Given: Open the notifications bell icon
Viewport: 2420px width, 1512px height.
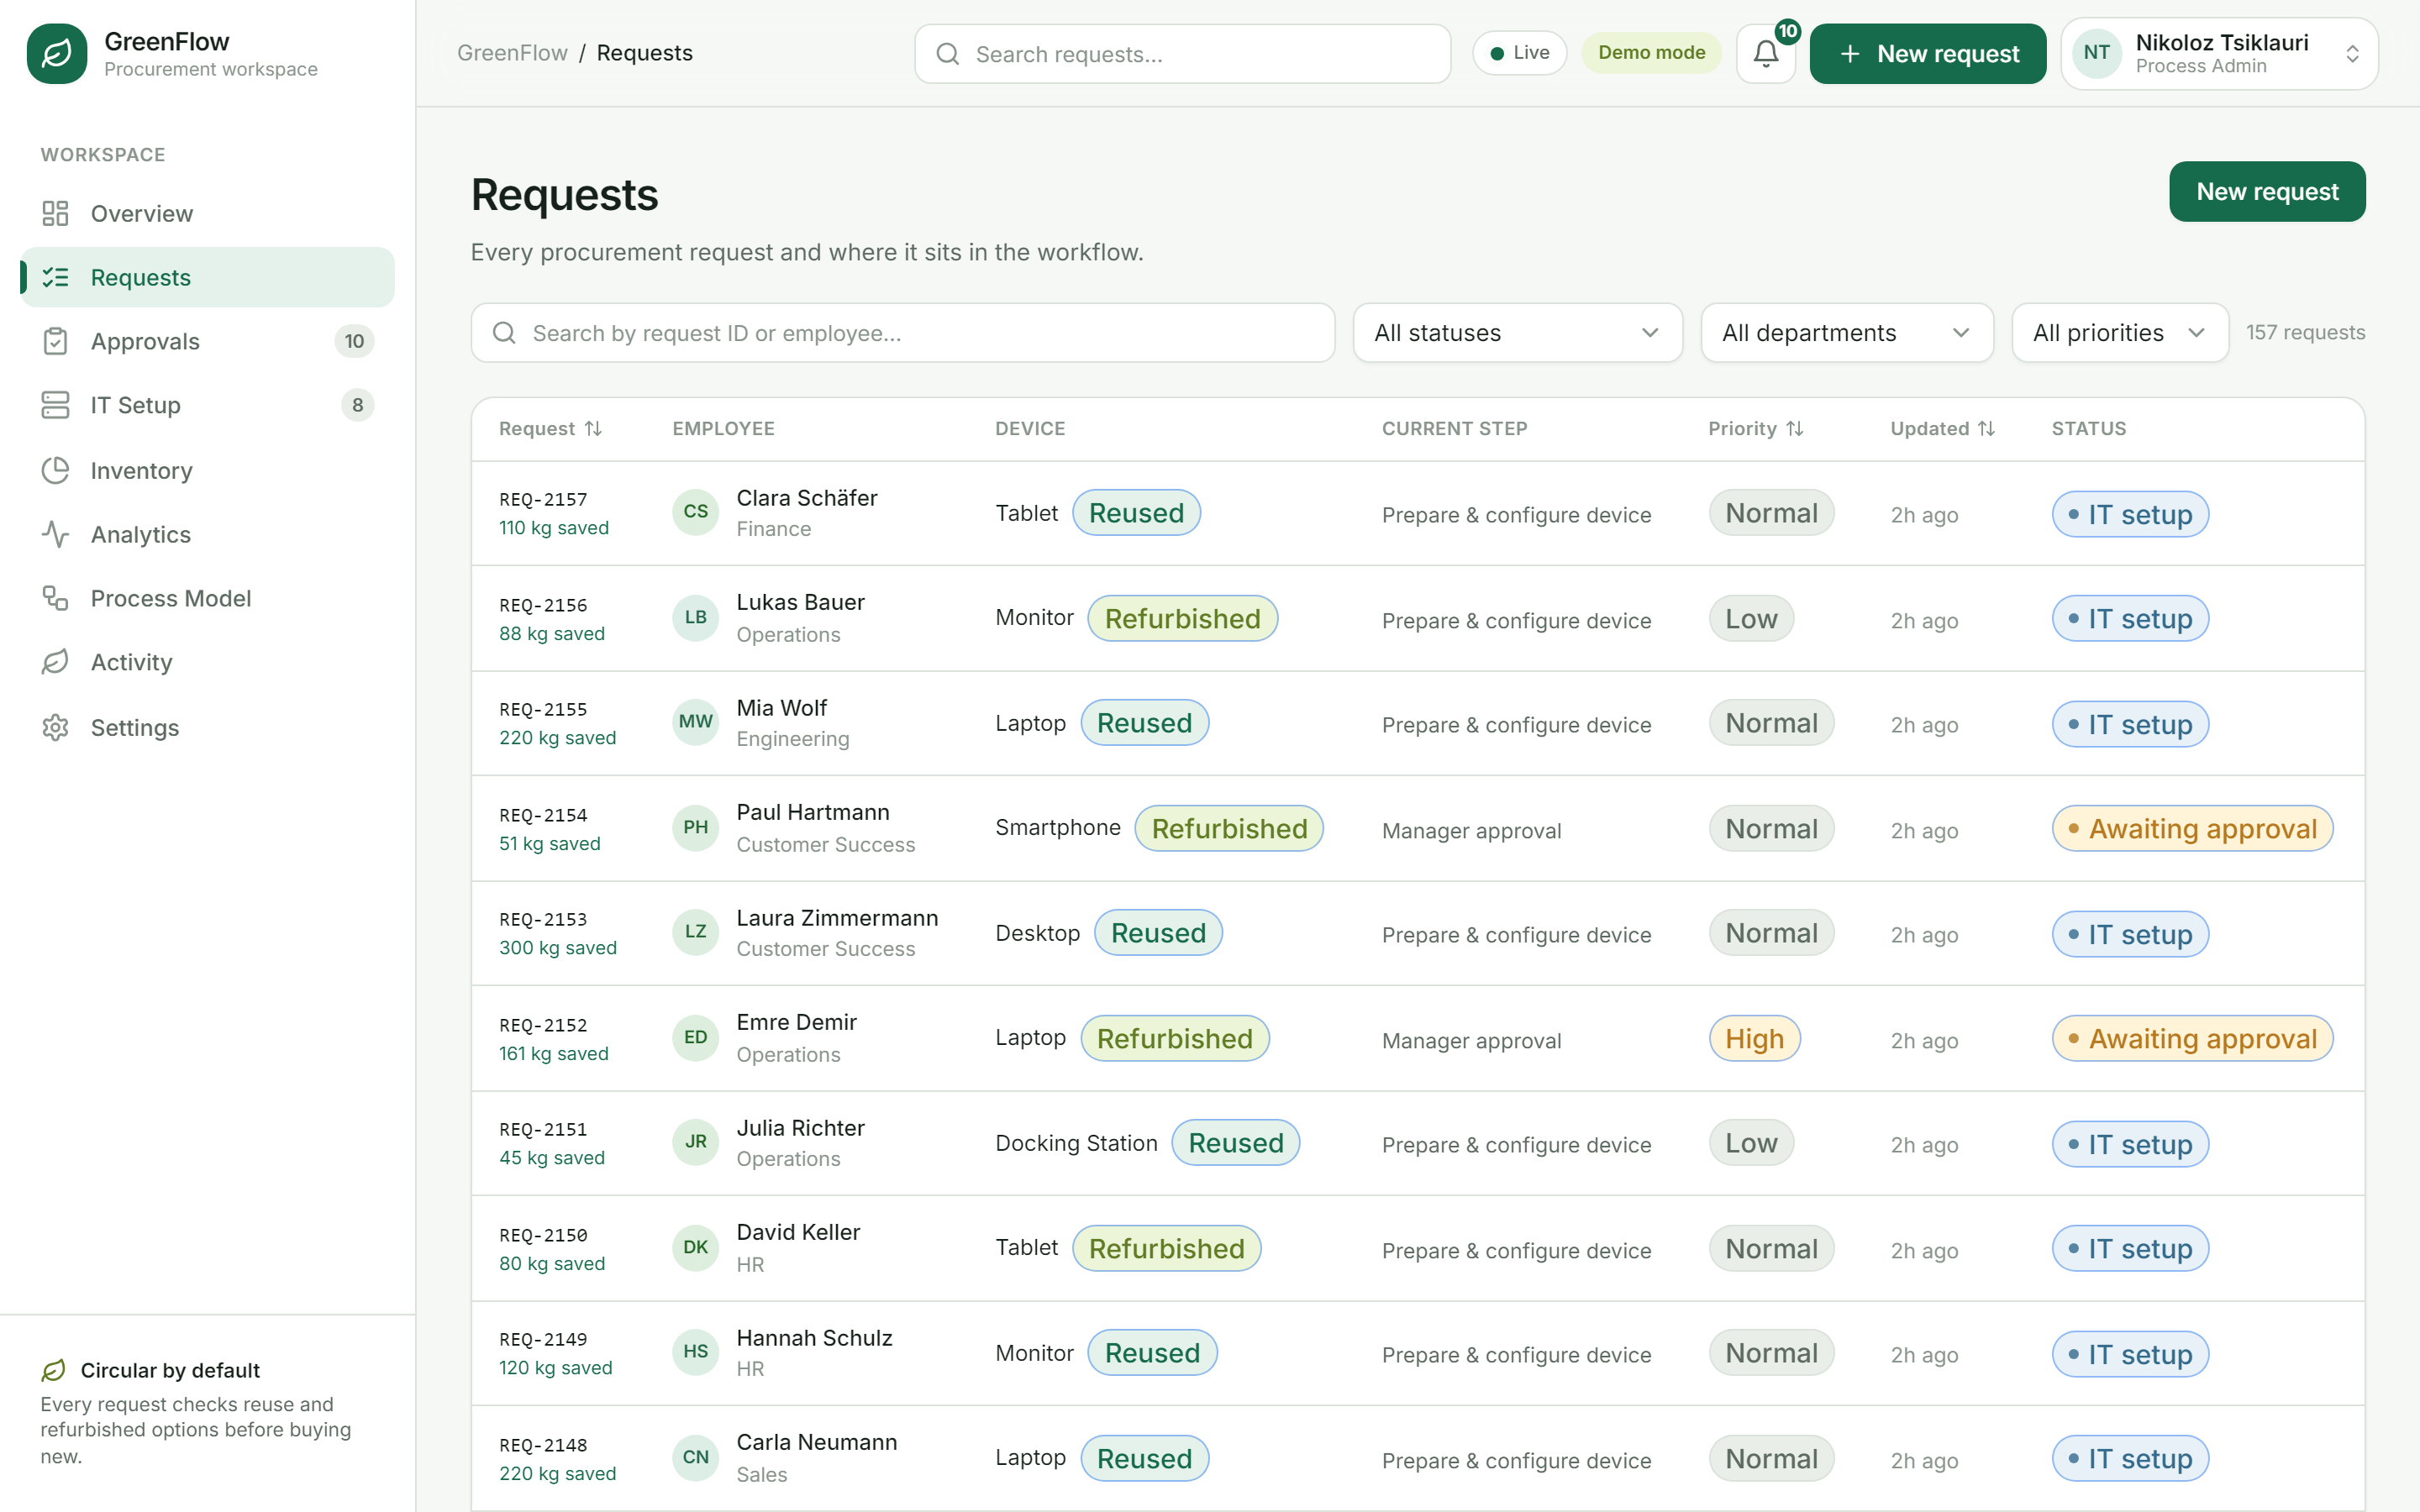Looking at the screenshot, I should 1766,53.
